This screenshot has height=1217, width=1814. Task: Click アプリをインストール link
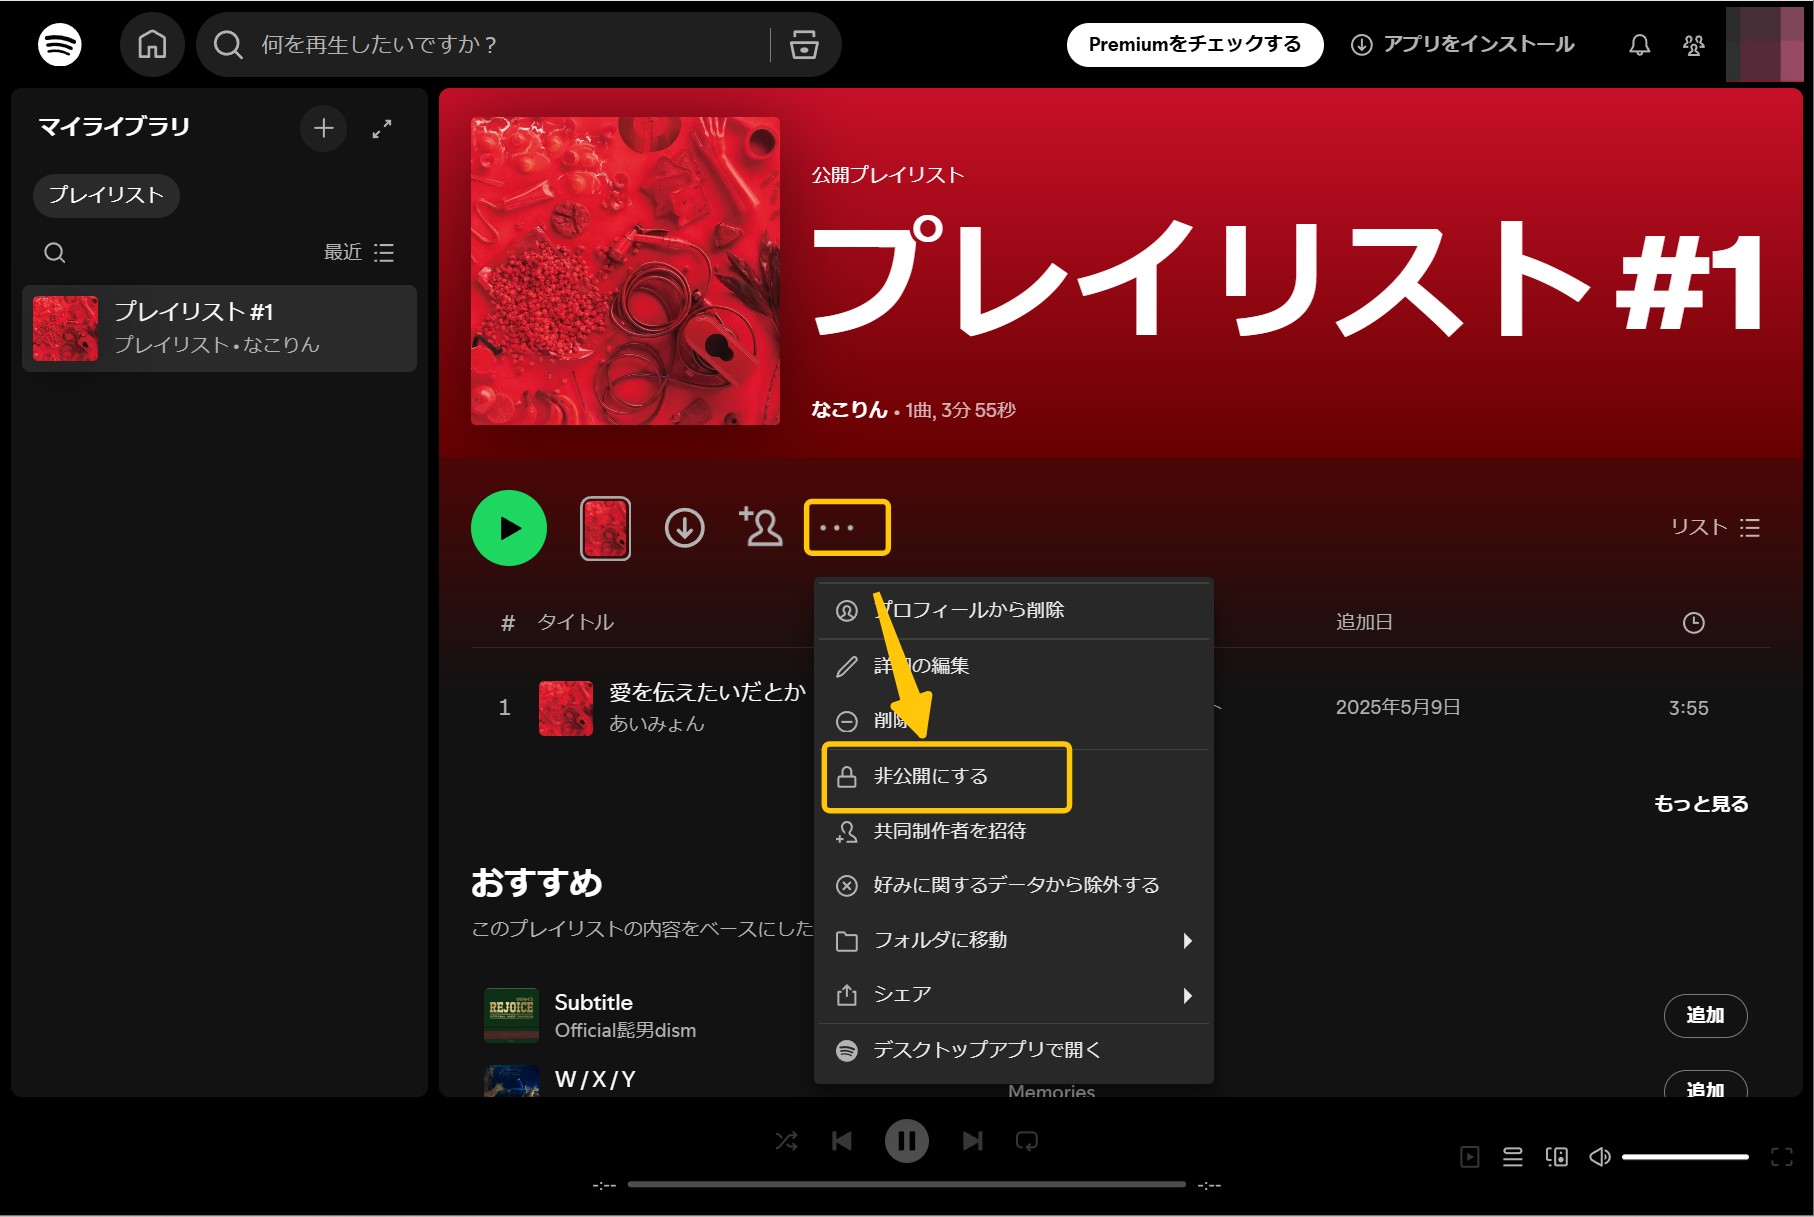click(1463, 45)
